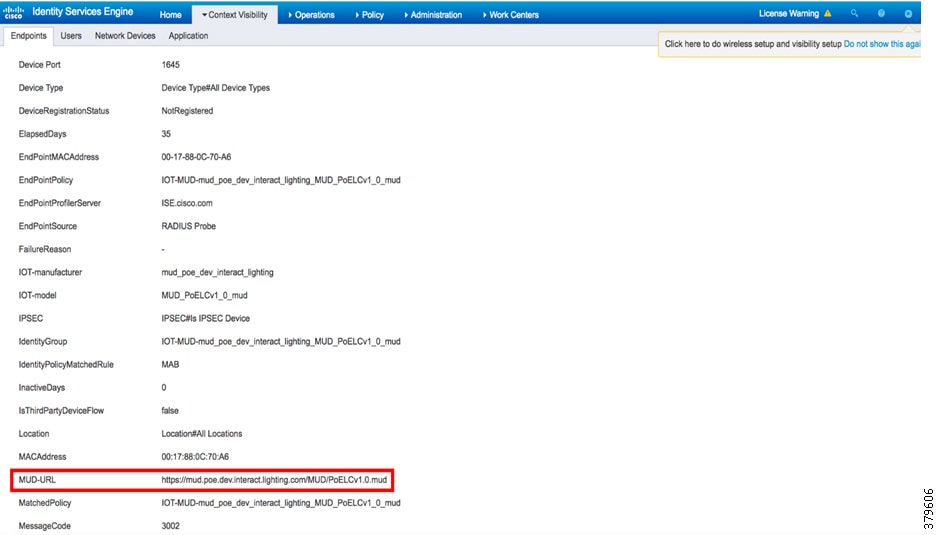
Task: Expand the Policy menu
Action: 370,14
